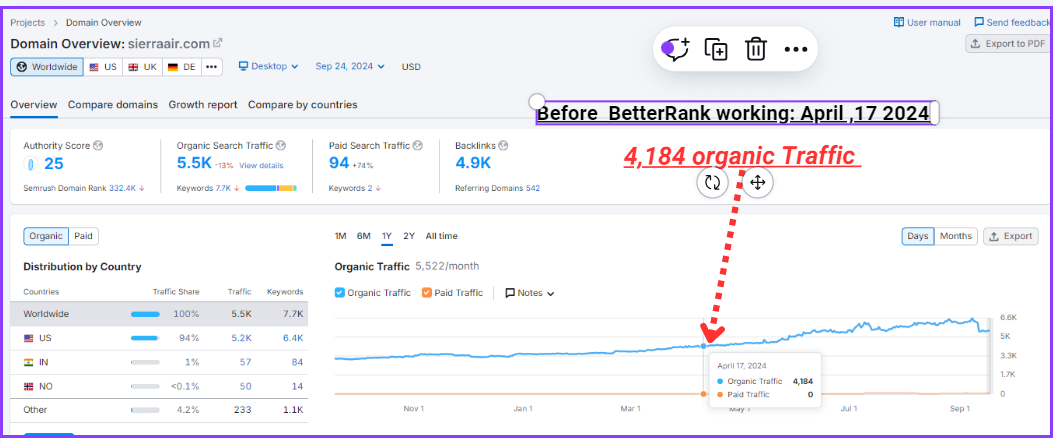Select US database button
The height and width of the screenshot is (442, 1053).
coord(103,67)
